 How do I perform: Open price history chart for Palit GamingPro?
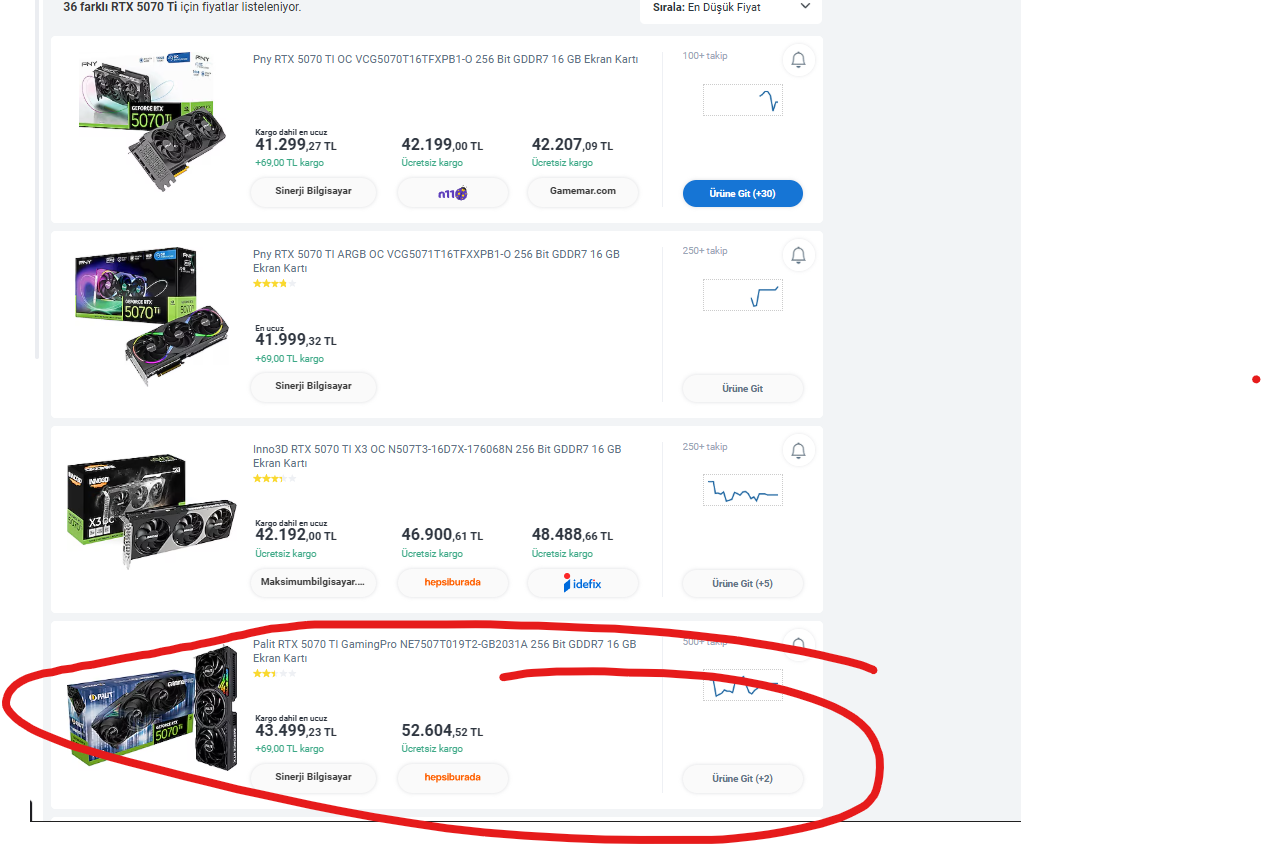click(x=743, y=685)
